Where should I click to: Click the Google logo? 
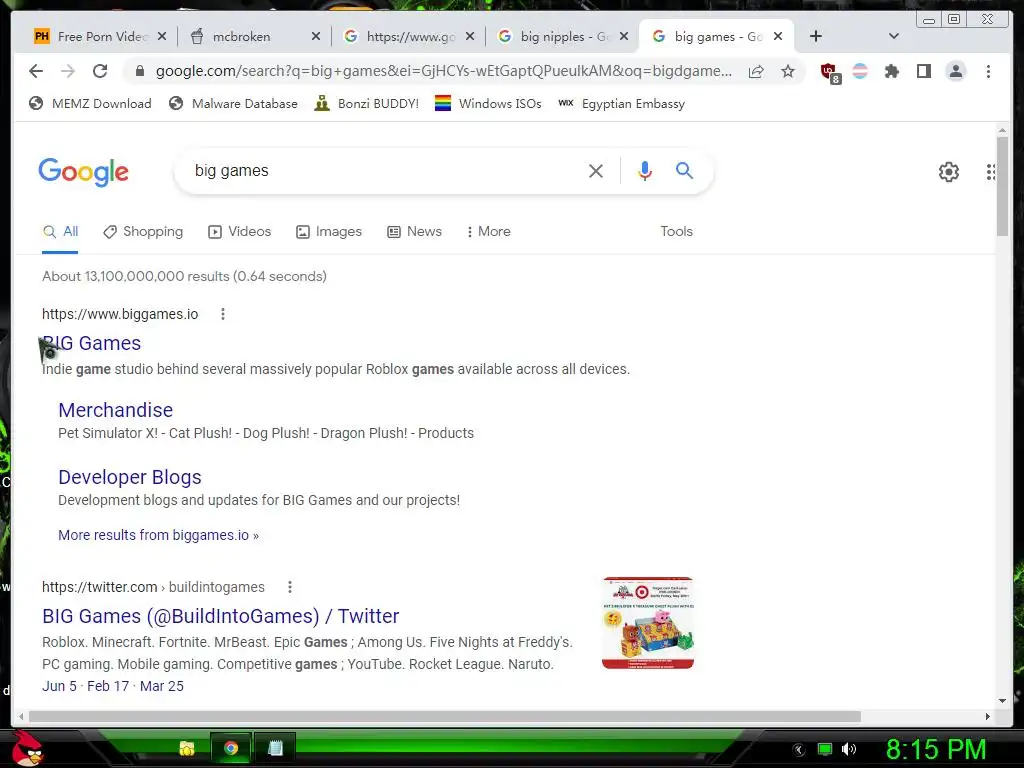(x=84, y=172)
